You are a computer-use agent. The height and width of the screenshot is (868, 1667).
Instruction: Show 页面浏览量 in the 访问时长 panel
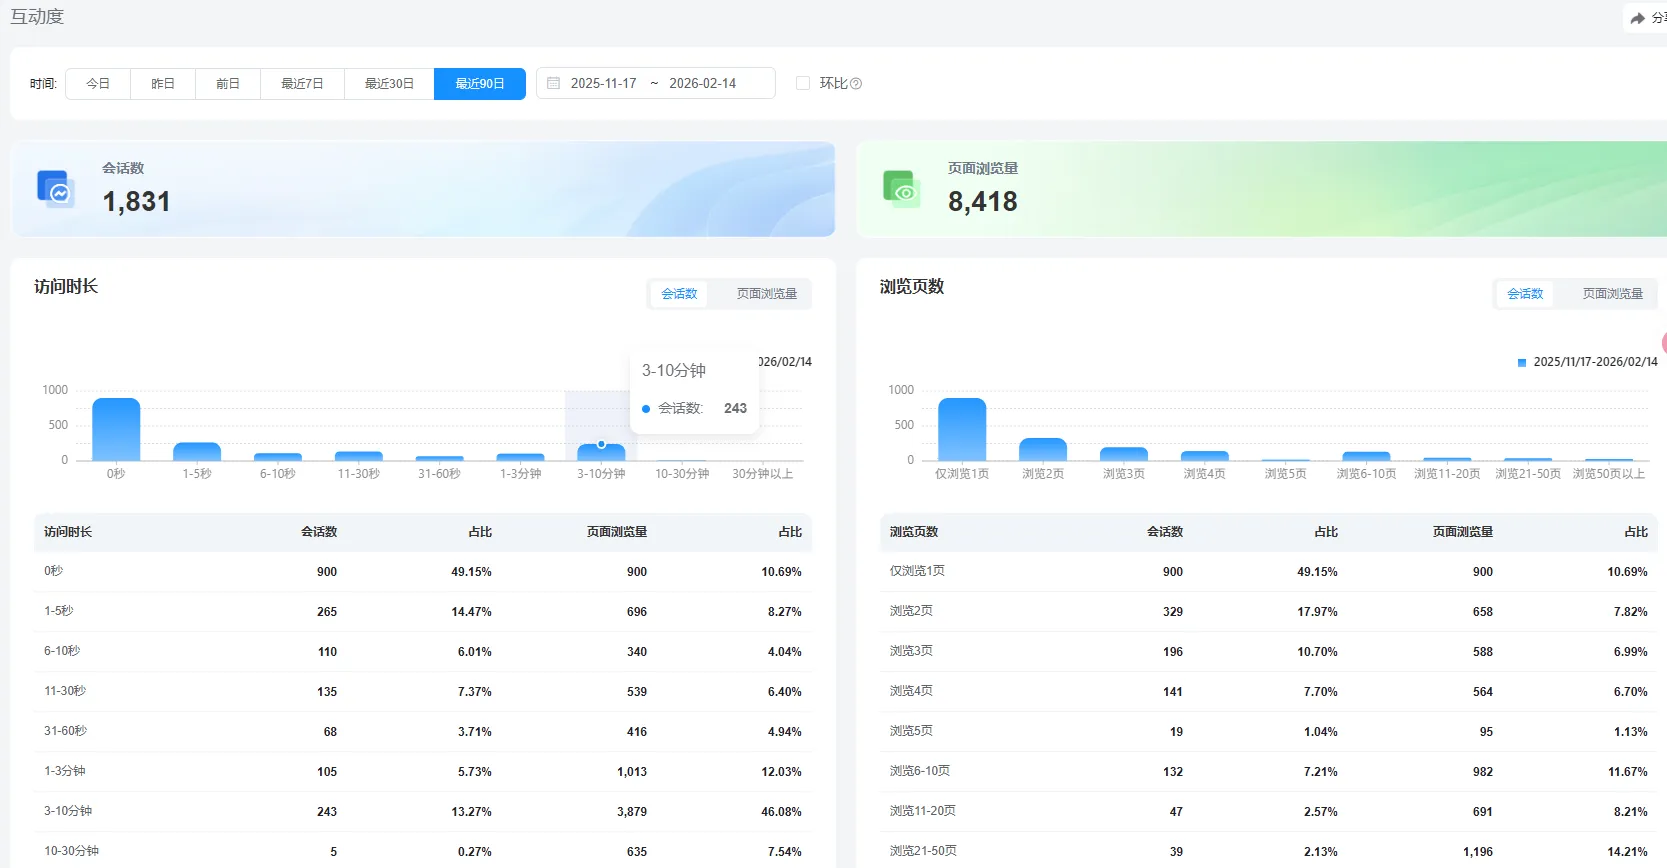[766, 294]
